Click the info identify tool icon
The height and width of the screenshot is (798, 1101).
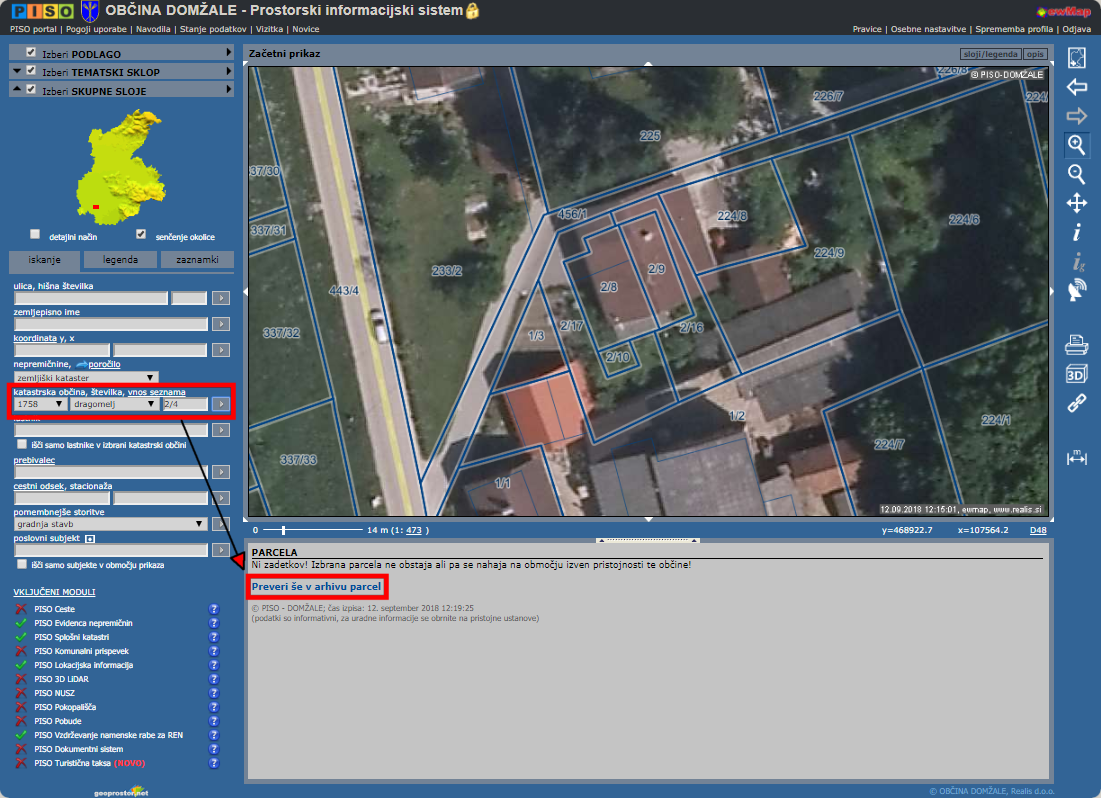point(1076,233)
